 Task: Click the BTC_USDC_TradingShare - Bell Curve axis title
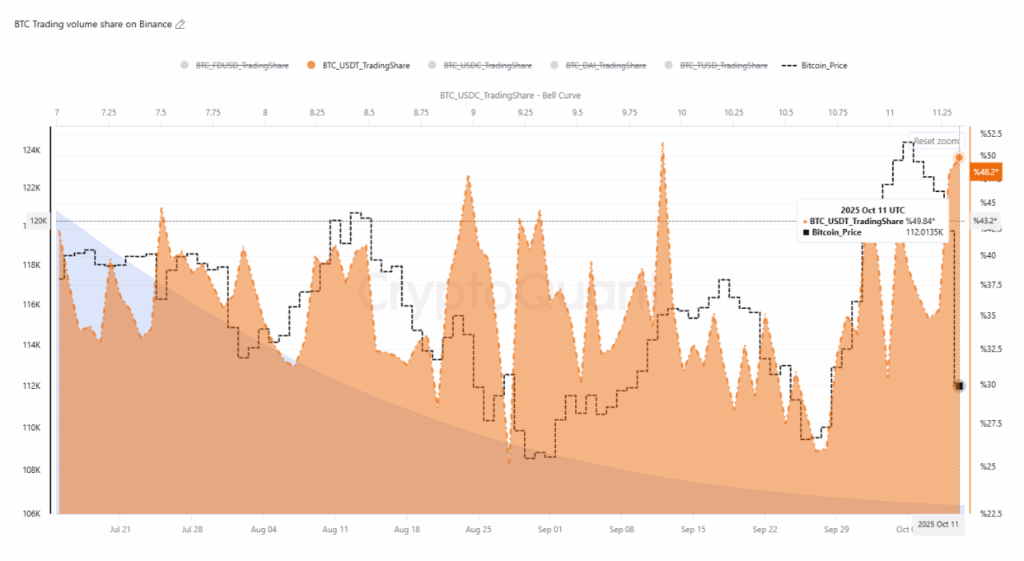click(x=510, y=95)
